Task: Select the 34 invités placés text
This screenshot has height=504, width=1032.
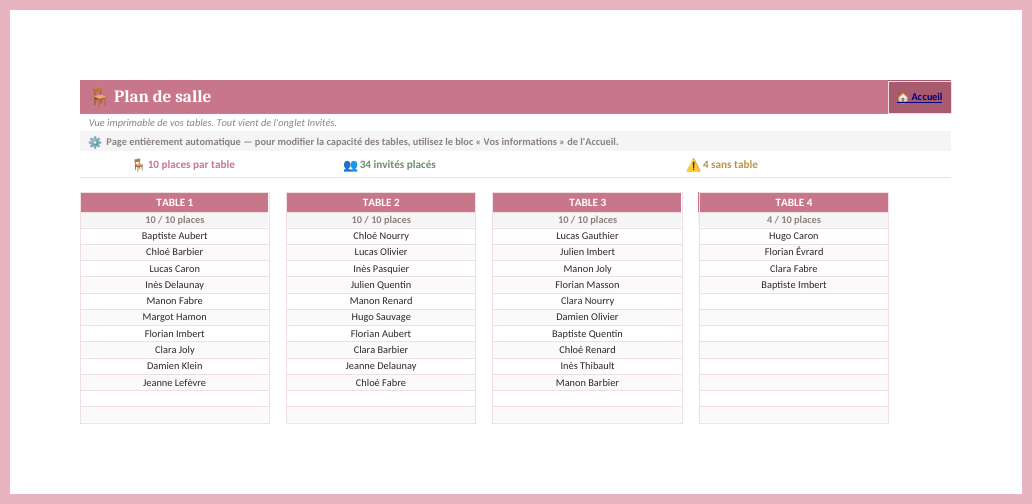Action: tap(398, 164)
